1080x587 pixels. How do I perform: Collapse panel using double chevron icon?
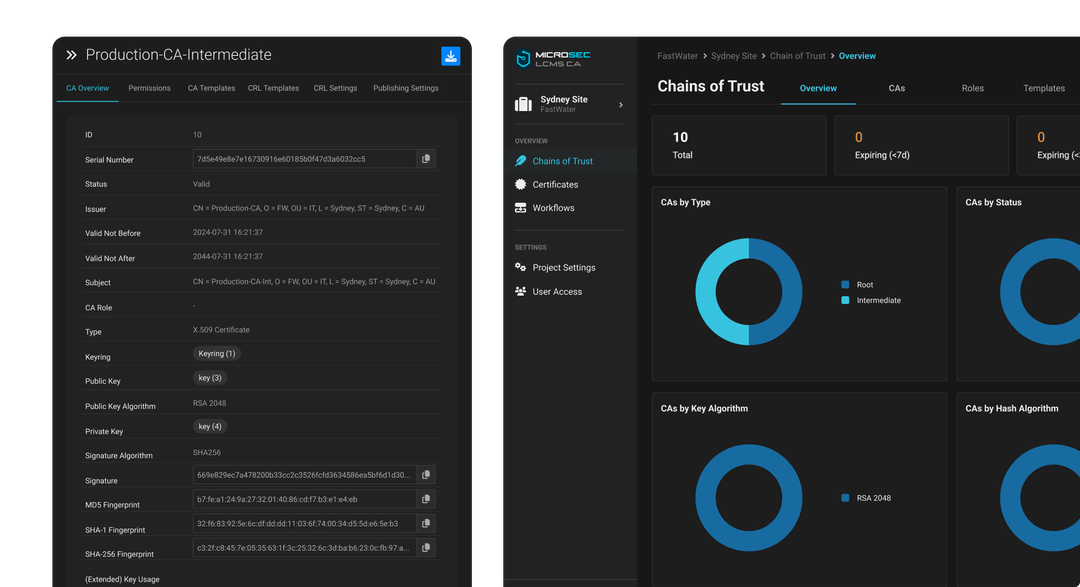point(71,55)
